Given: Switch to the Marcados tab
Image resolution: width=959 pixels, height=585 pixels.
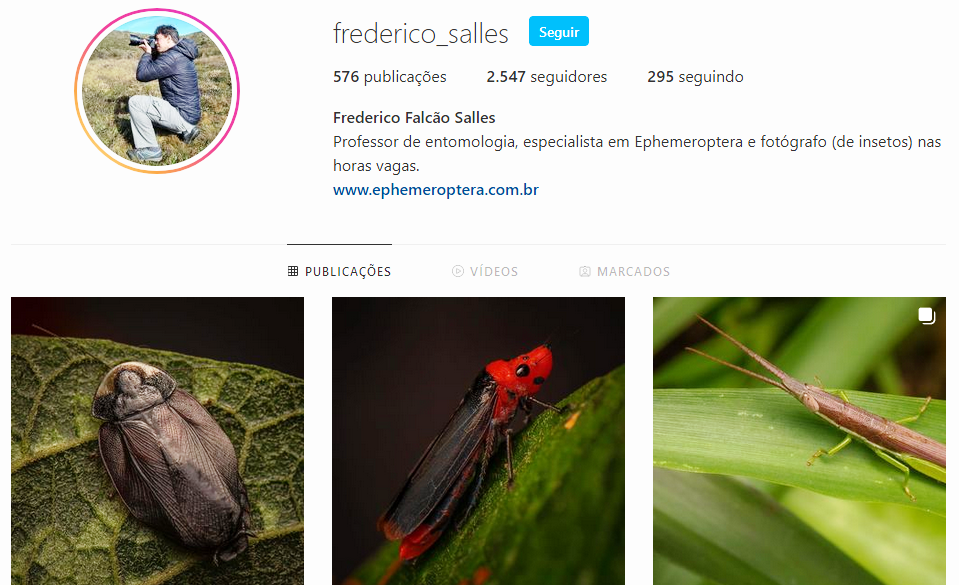Looking at the screenshot, I should click(x=624, y=271).
